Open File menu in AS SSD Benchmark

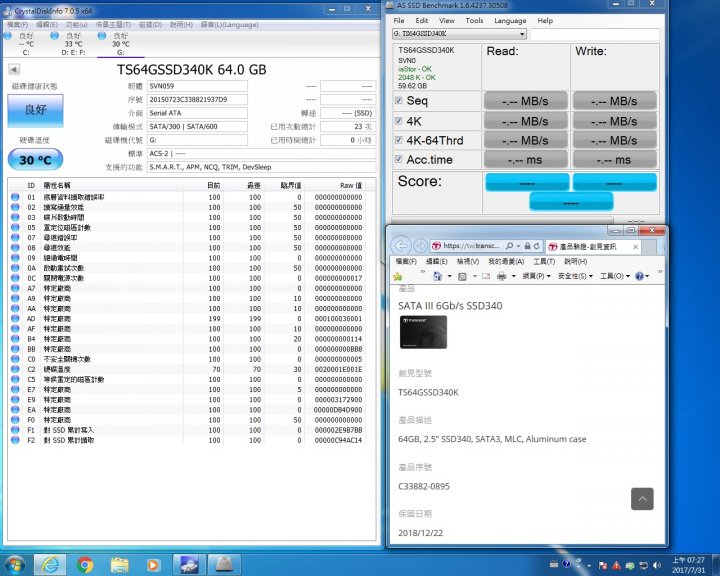tap(399, 21)
